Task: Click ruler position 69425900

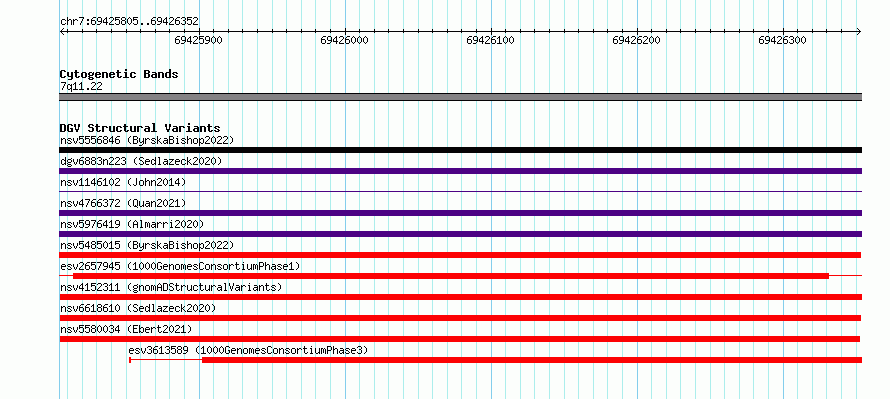Action: click(x=199, y=40)
